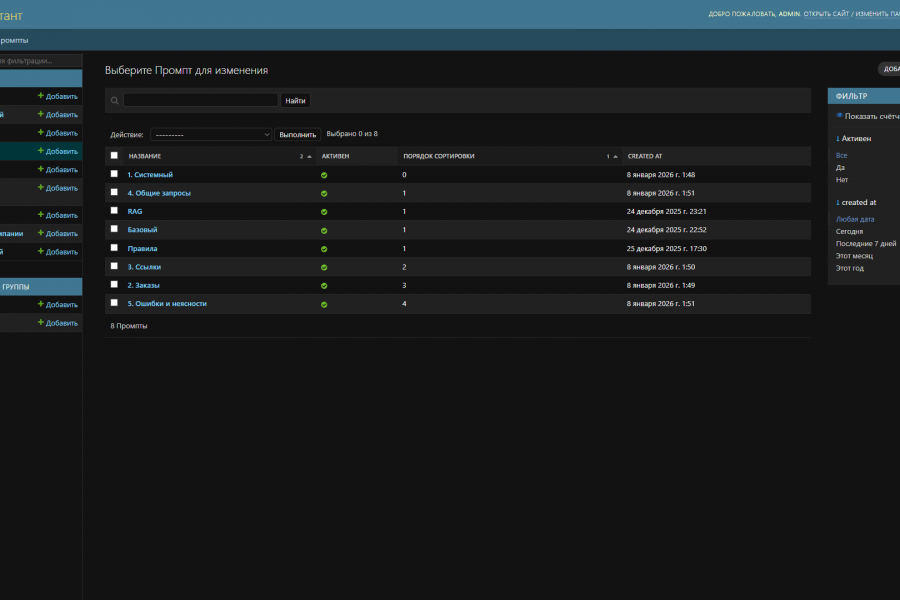Filter the list by Последние 7 дней
The width and height of the screenshot is (900, 600).
pyautogui.click(x=865, y=243)
